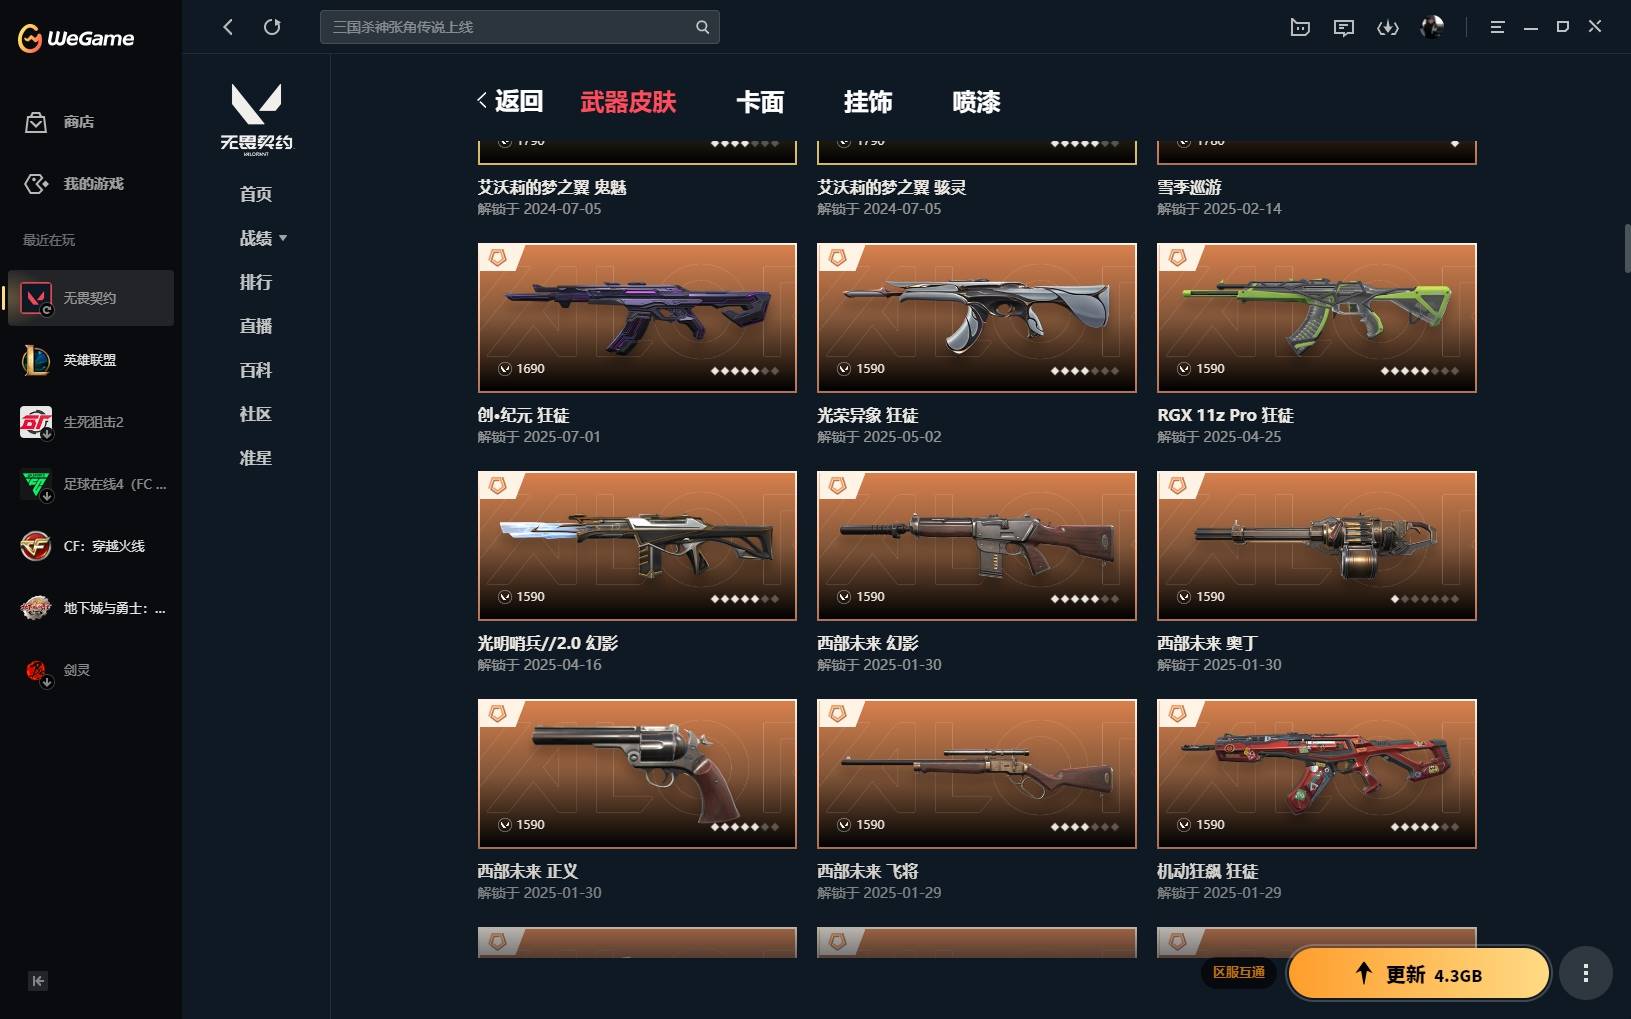Click the back navigation arrow icon
This screenshot has height=1019, width=1631.
point(228,27)
